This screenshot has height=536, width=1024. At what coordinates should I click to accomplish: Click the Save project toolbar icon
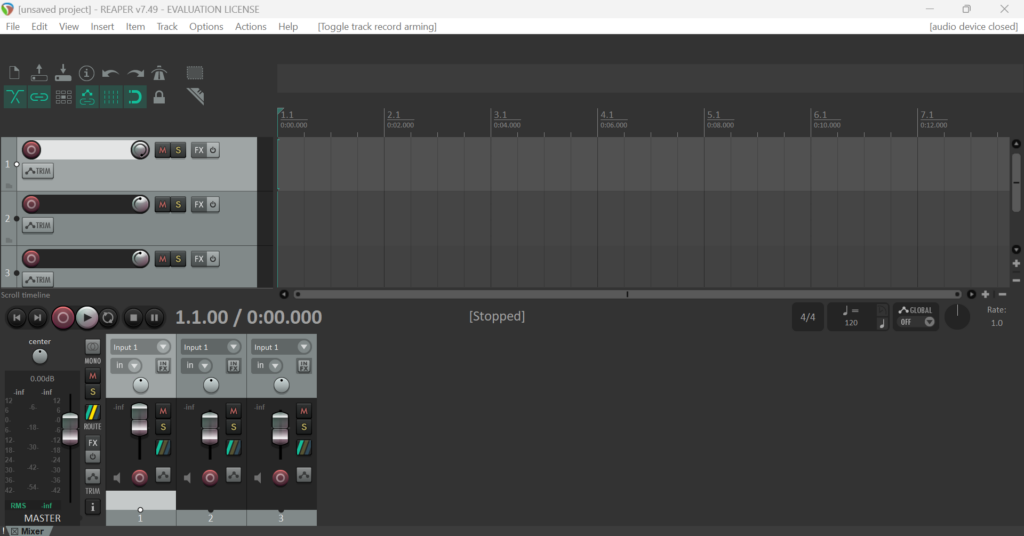[63, 72]
